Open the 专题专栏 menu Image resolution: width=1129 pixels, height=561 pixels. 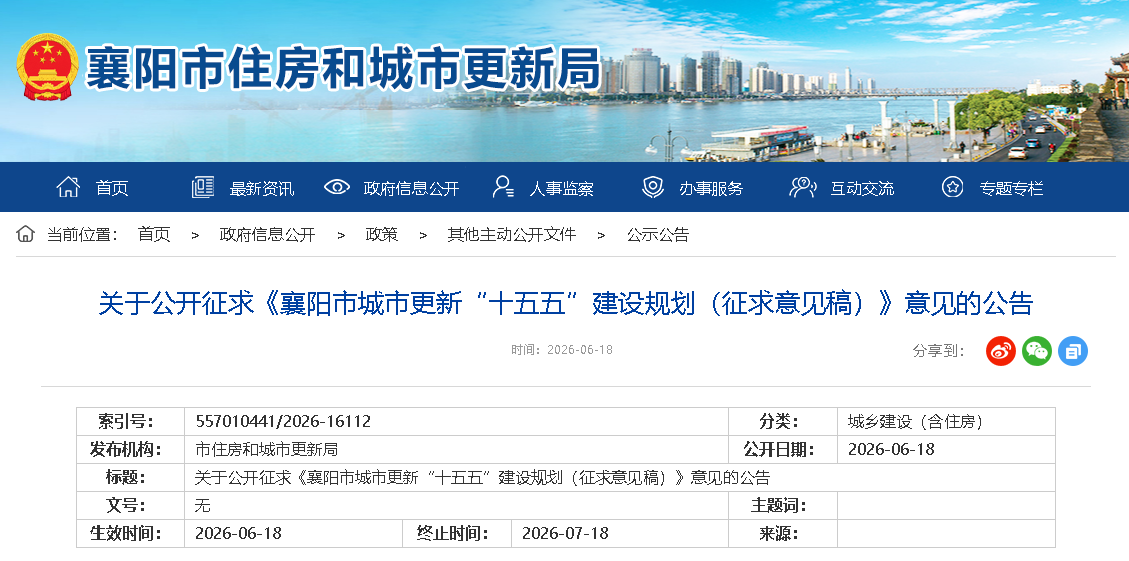pyautogui.click(x=1011, y=189)
